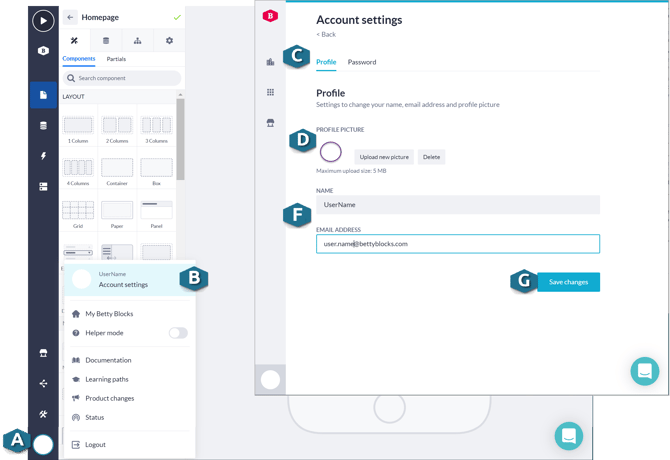Click Upload new picture button

pos(384,157)
